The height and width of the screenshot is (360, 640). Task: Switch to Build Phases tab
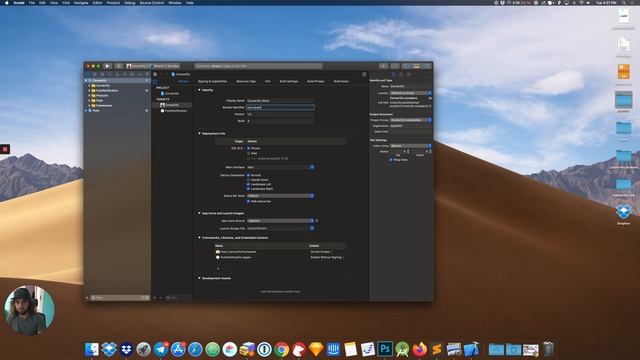tap(316, 81)
